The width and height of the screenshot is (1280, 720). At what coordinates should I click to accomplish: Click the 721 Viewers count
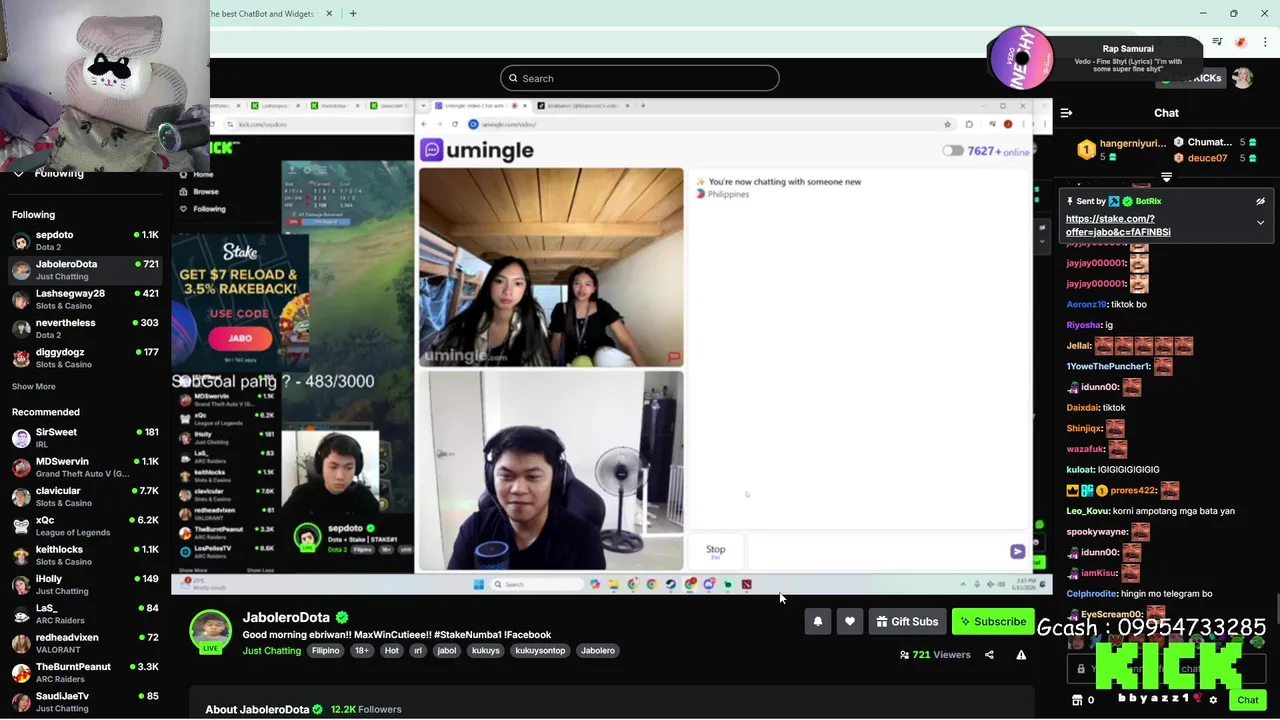935,655
